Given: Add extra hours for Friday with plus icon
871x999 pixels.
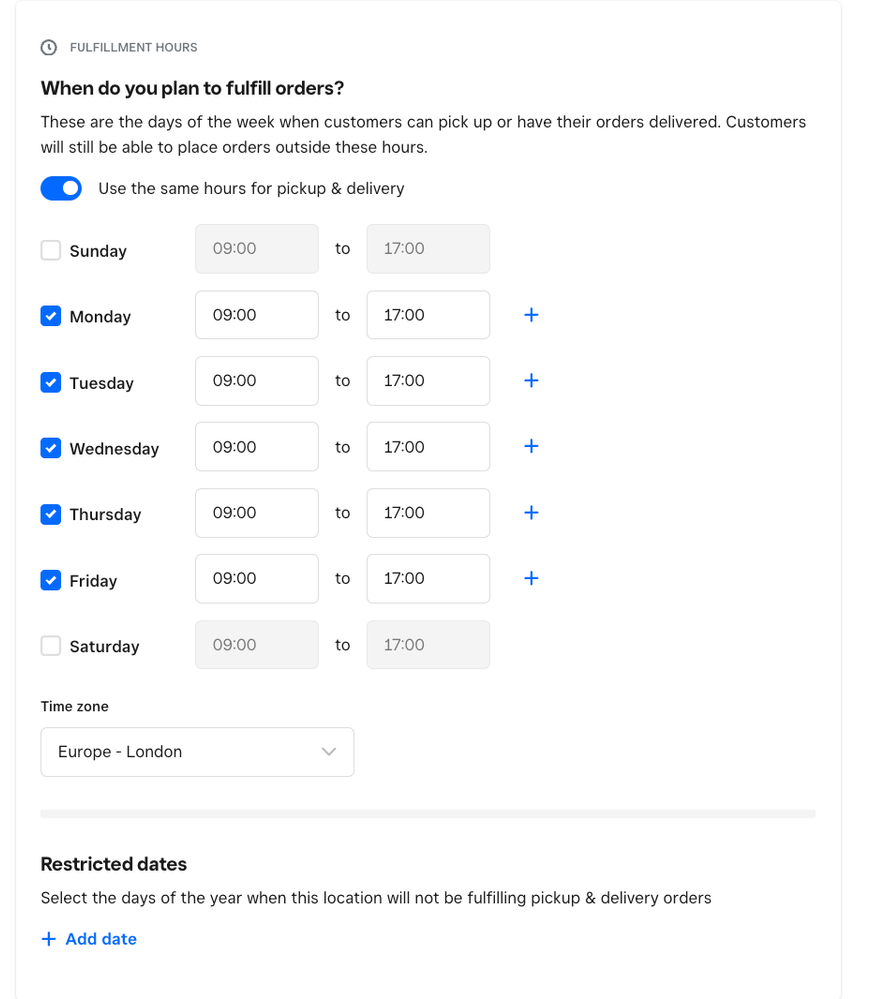Looking at the screenshot, I should [x=531, y=578].
